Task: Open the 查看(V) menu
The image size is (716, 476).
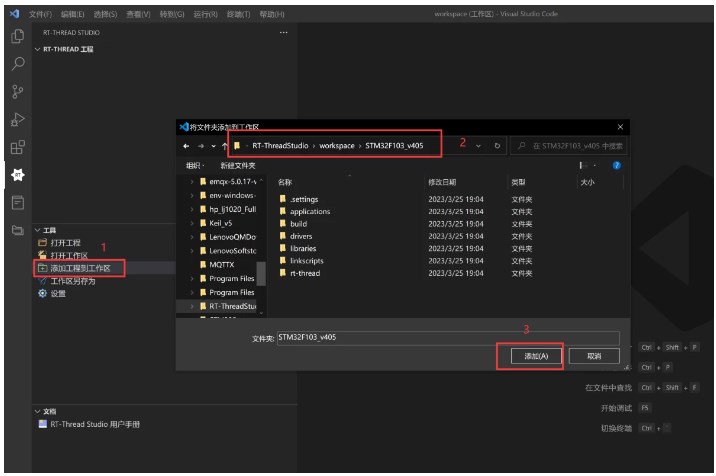Action: coord(138,14)
